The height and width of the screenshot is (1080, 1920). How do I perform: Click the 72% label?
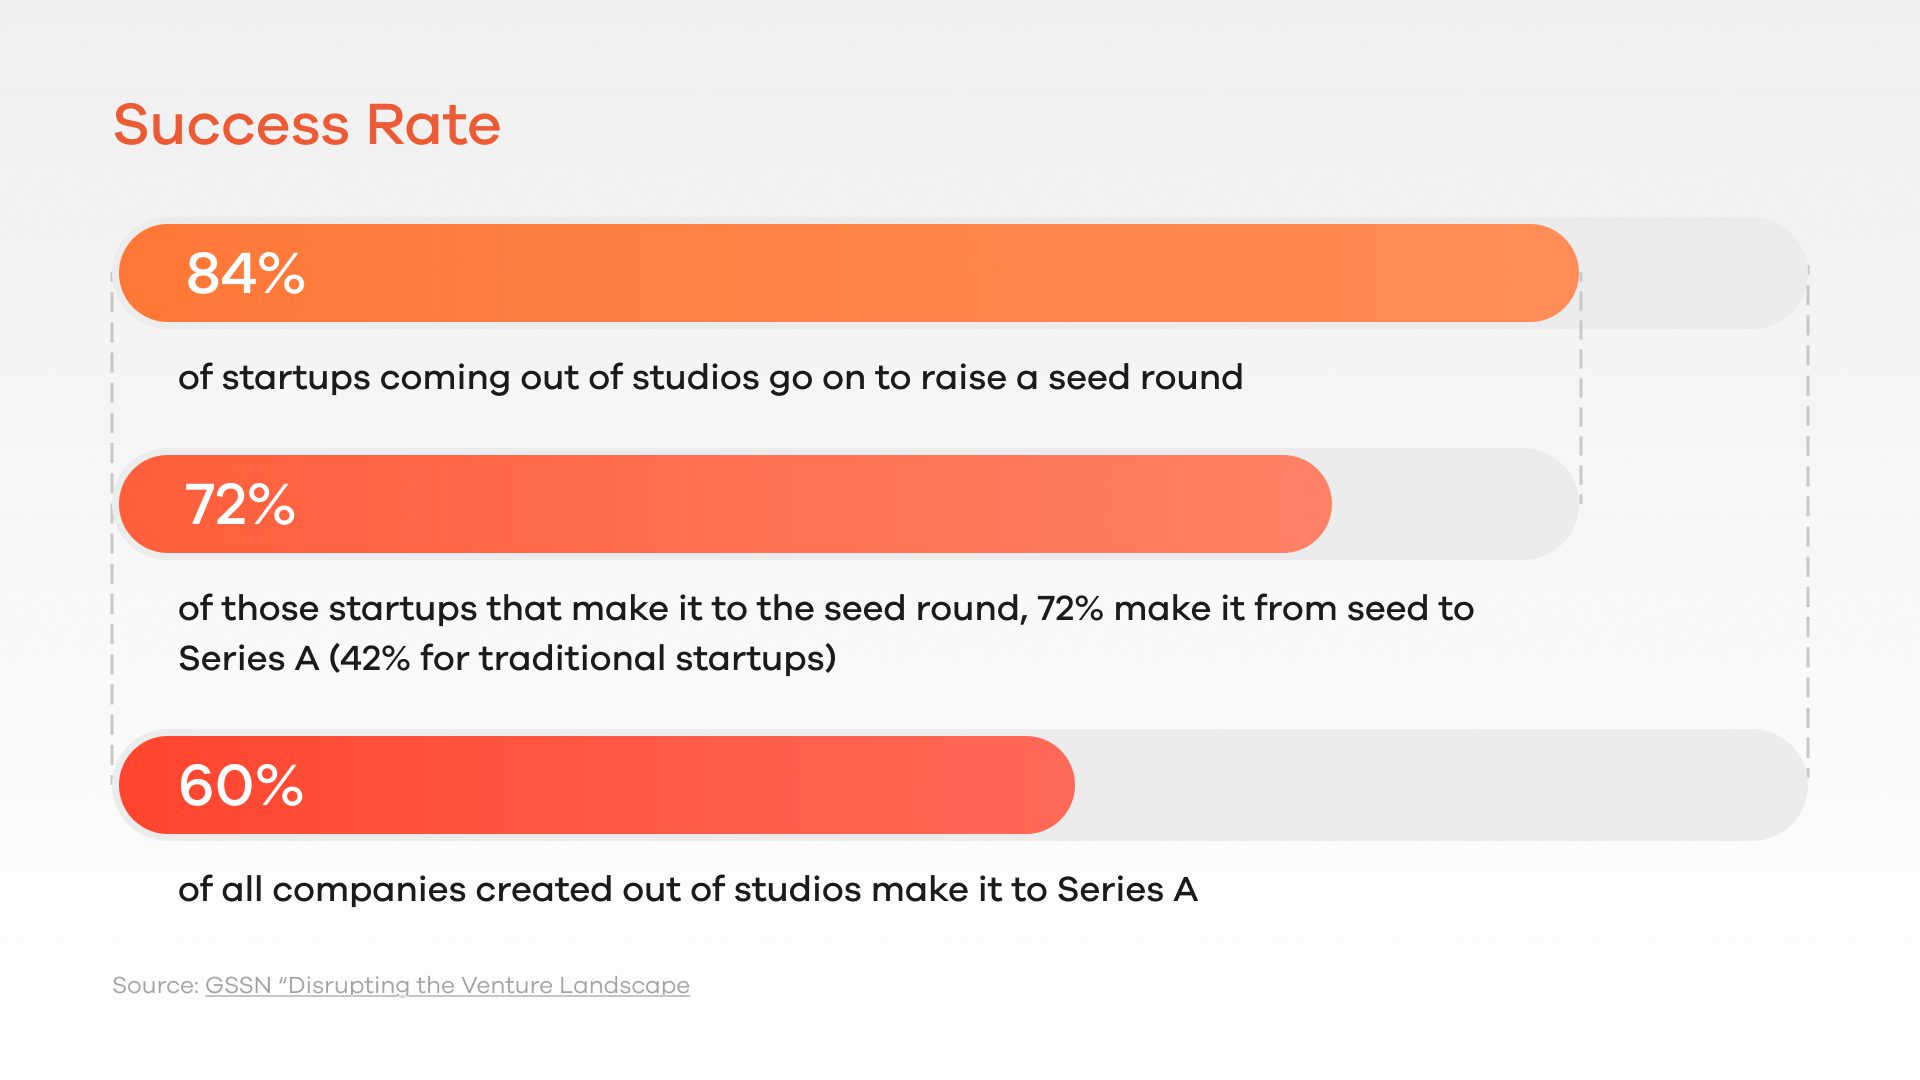point(240,504)
